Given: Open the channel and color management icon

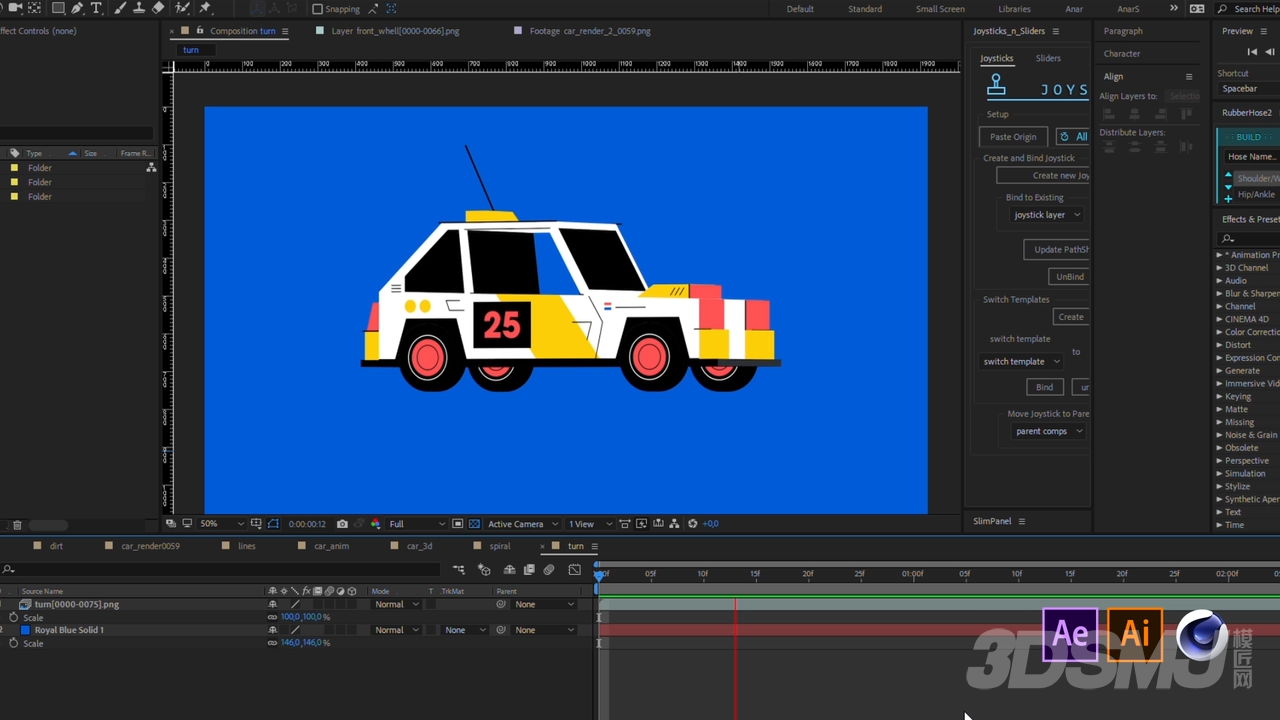Looking at the screenshot, I should (376, 524).
